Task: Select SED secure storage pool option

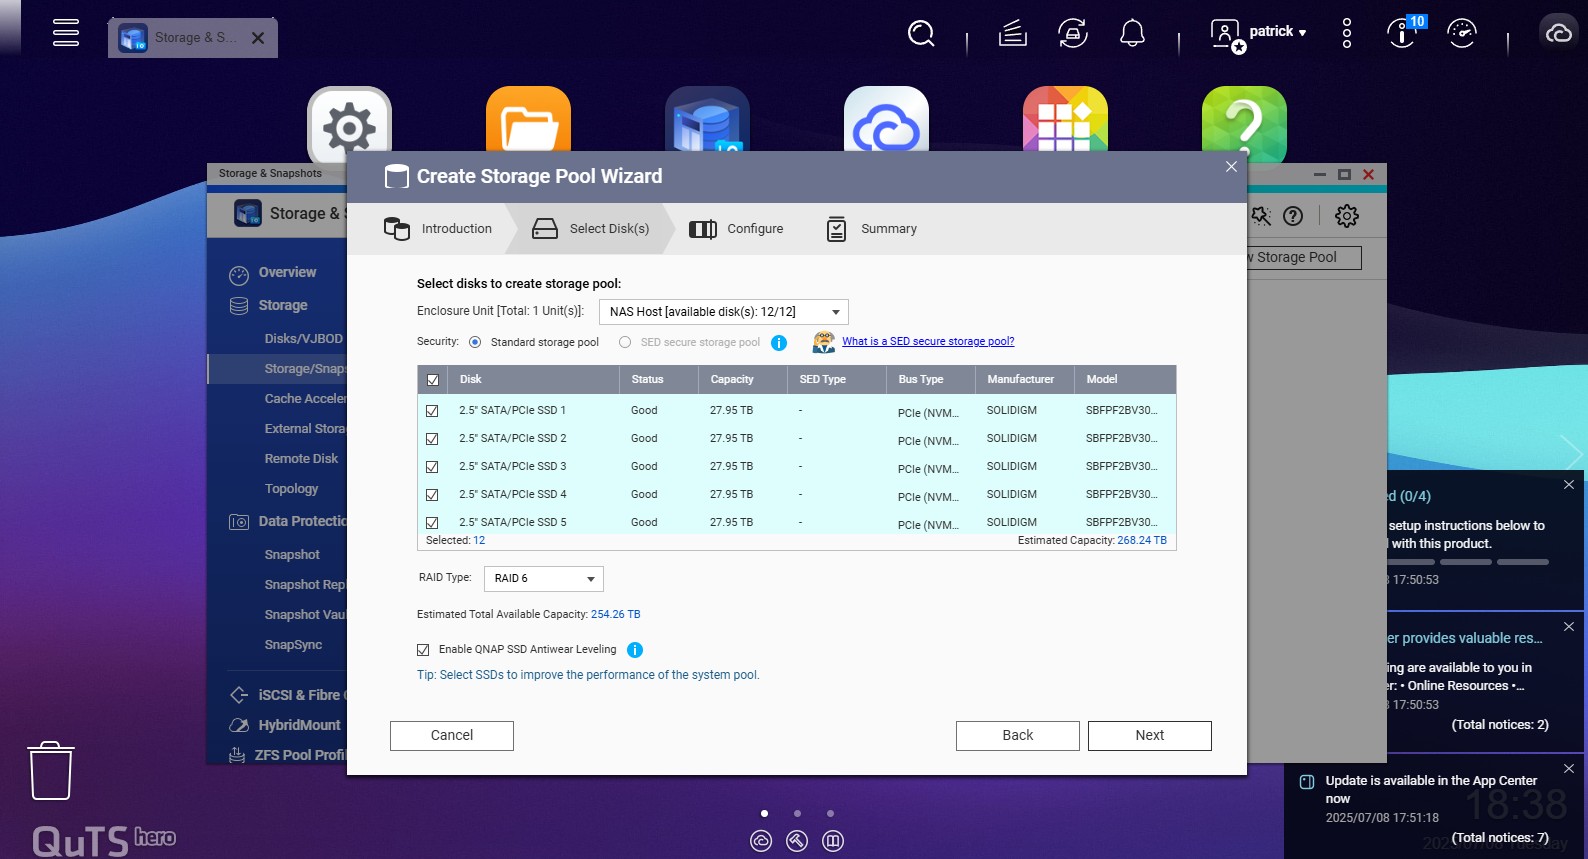Action: click(625, 342)
